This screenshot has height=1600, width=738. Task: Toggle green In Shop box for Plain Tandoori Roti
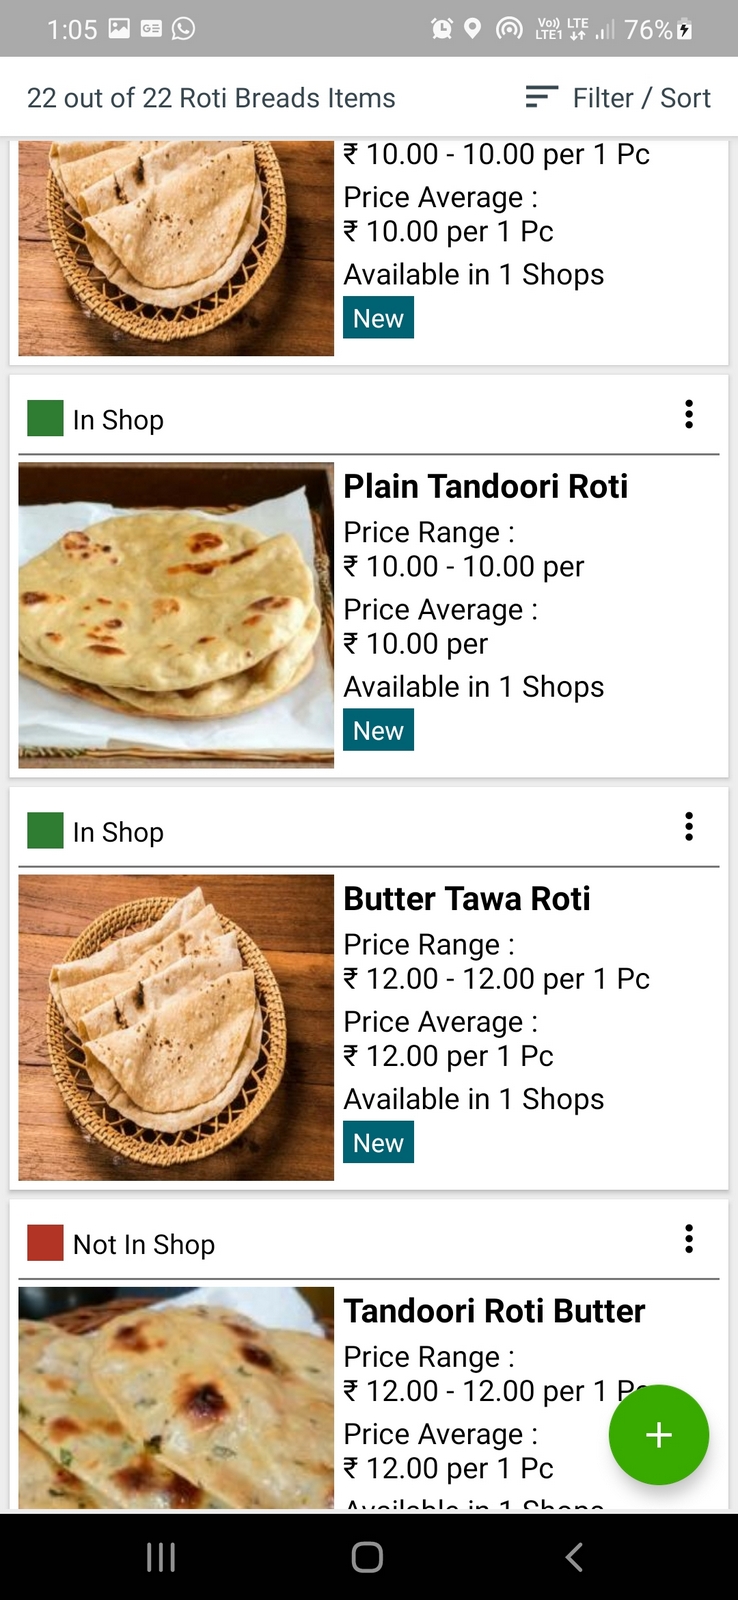point(45,418)
